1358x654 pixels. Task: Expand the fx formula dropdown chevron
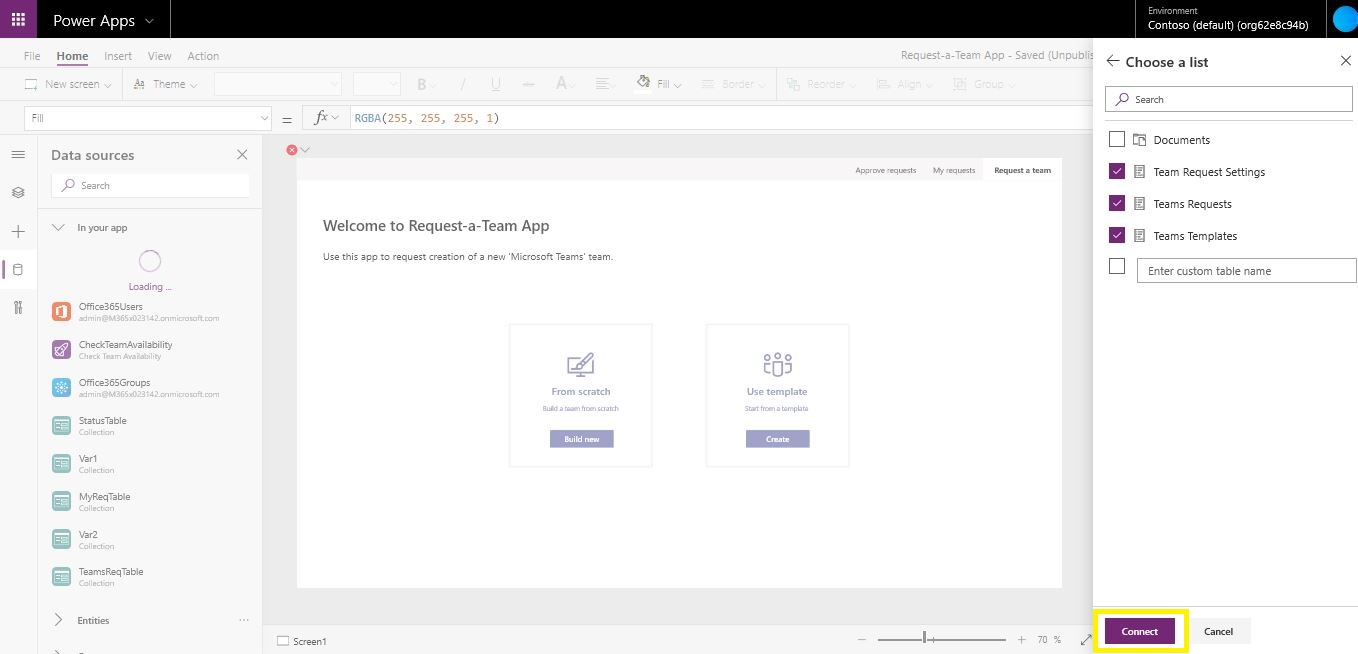[335, 118]
